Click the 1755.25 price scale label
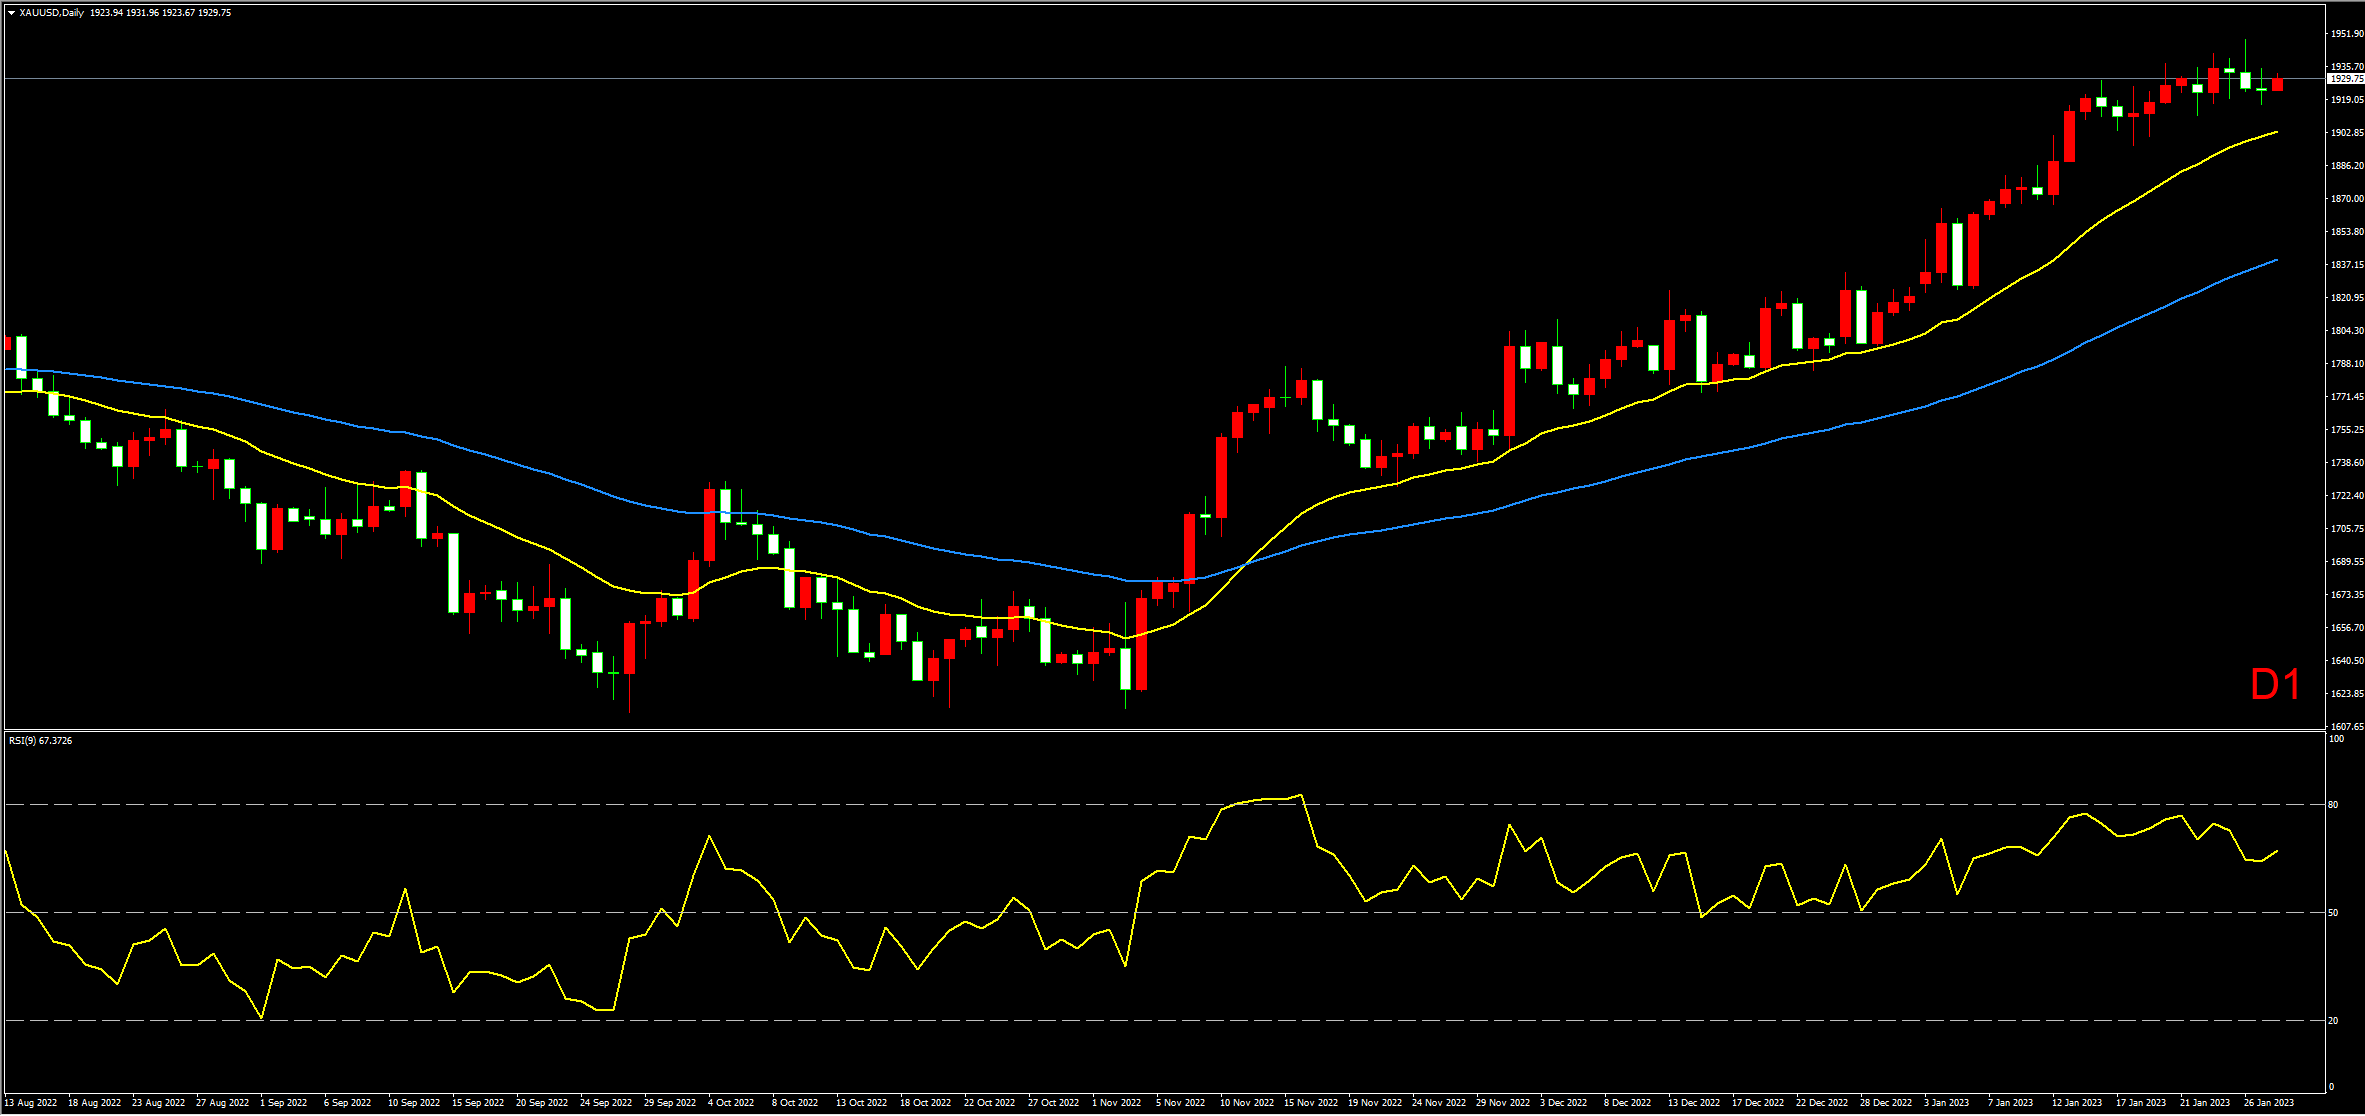The width and height of the screenshot is (2365, 1116). coord(2347,430)
